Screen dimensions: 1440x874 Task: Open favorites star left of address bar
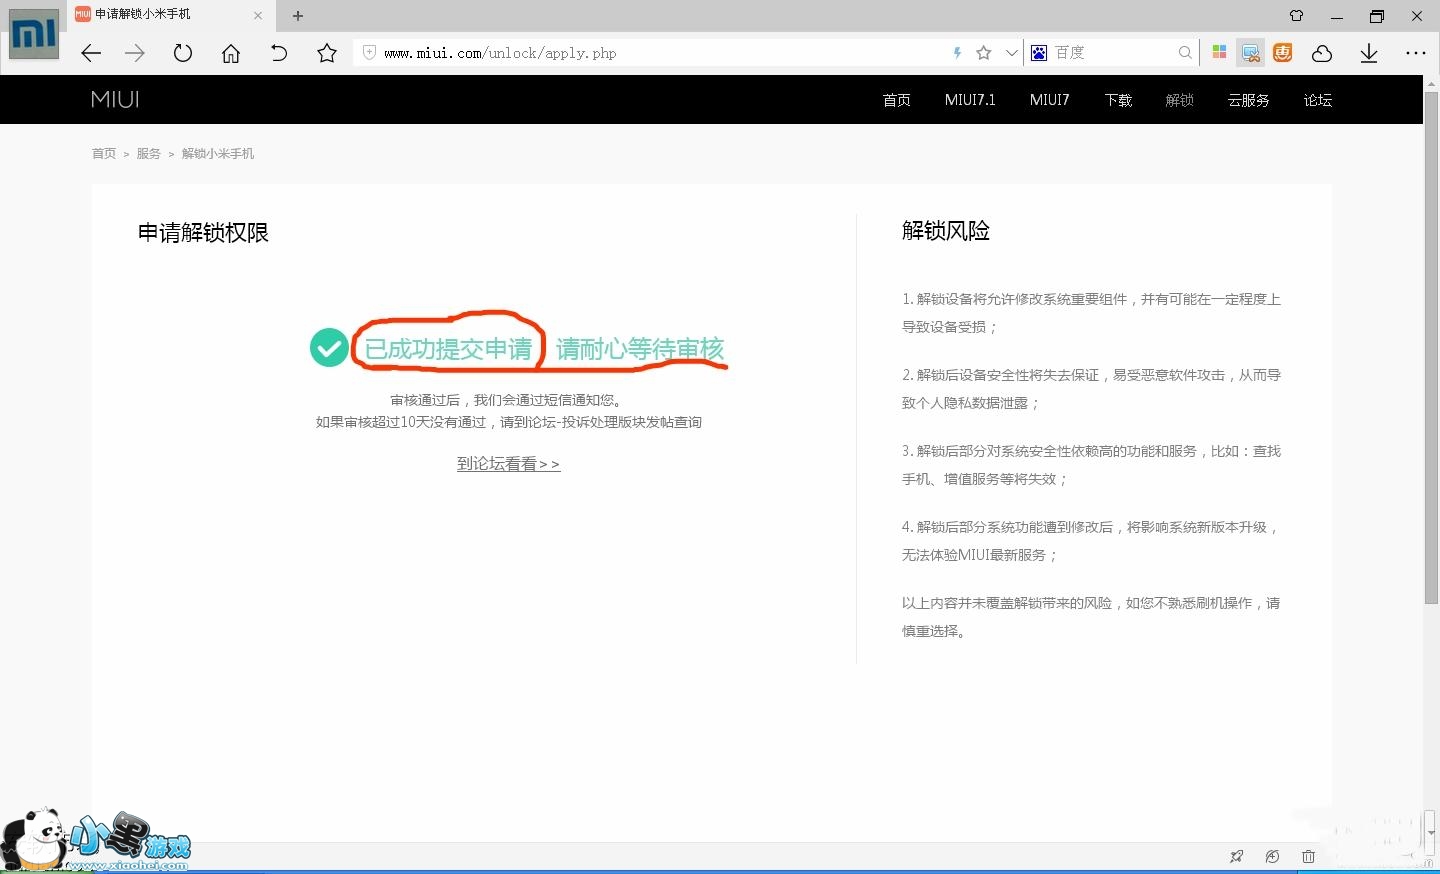click(x=327, y=53)
